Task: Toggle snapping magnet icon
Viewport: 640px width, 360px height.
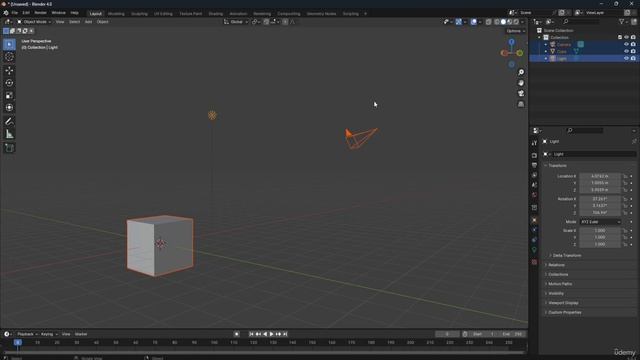Action: point(266,22)
